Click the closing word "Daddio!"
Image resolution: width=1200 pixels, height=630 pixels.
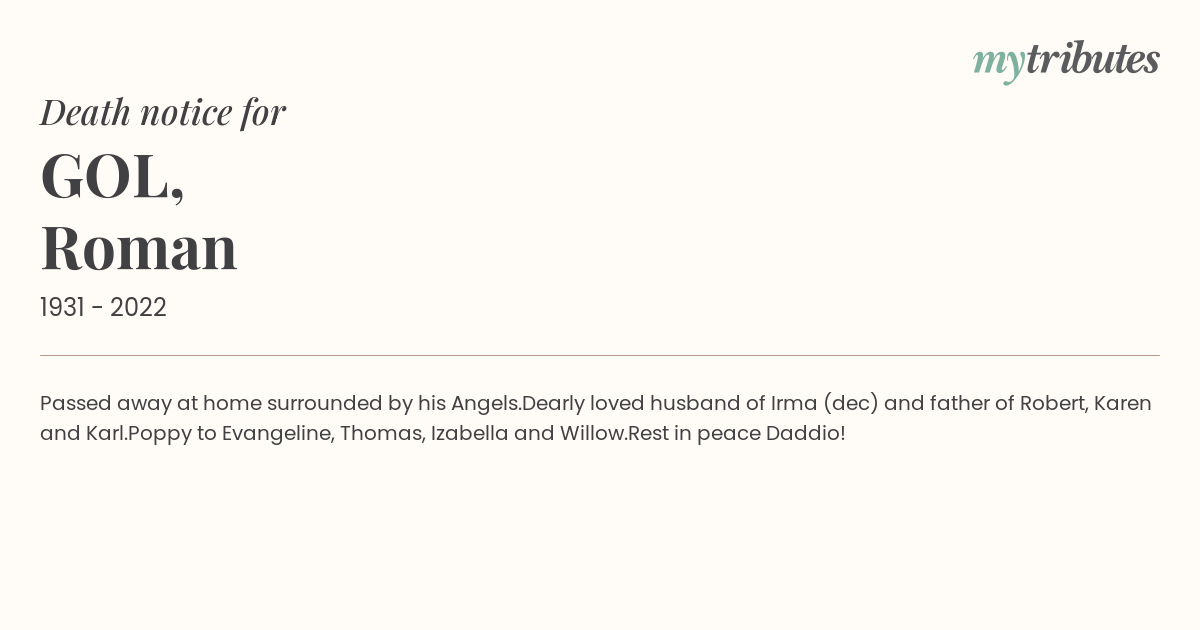pos(806,434)
